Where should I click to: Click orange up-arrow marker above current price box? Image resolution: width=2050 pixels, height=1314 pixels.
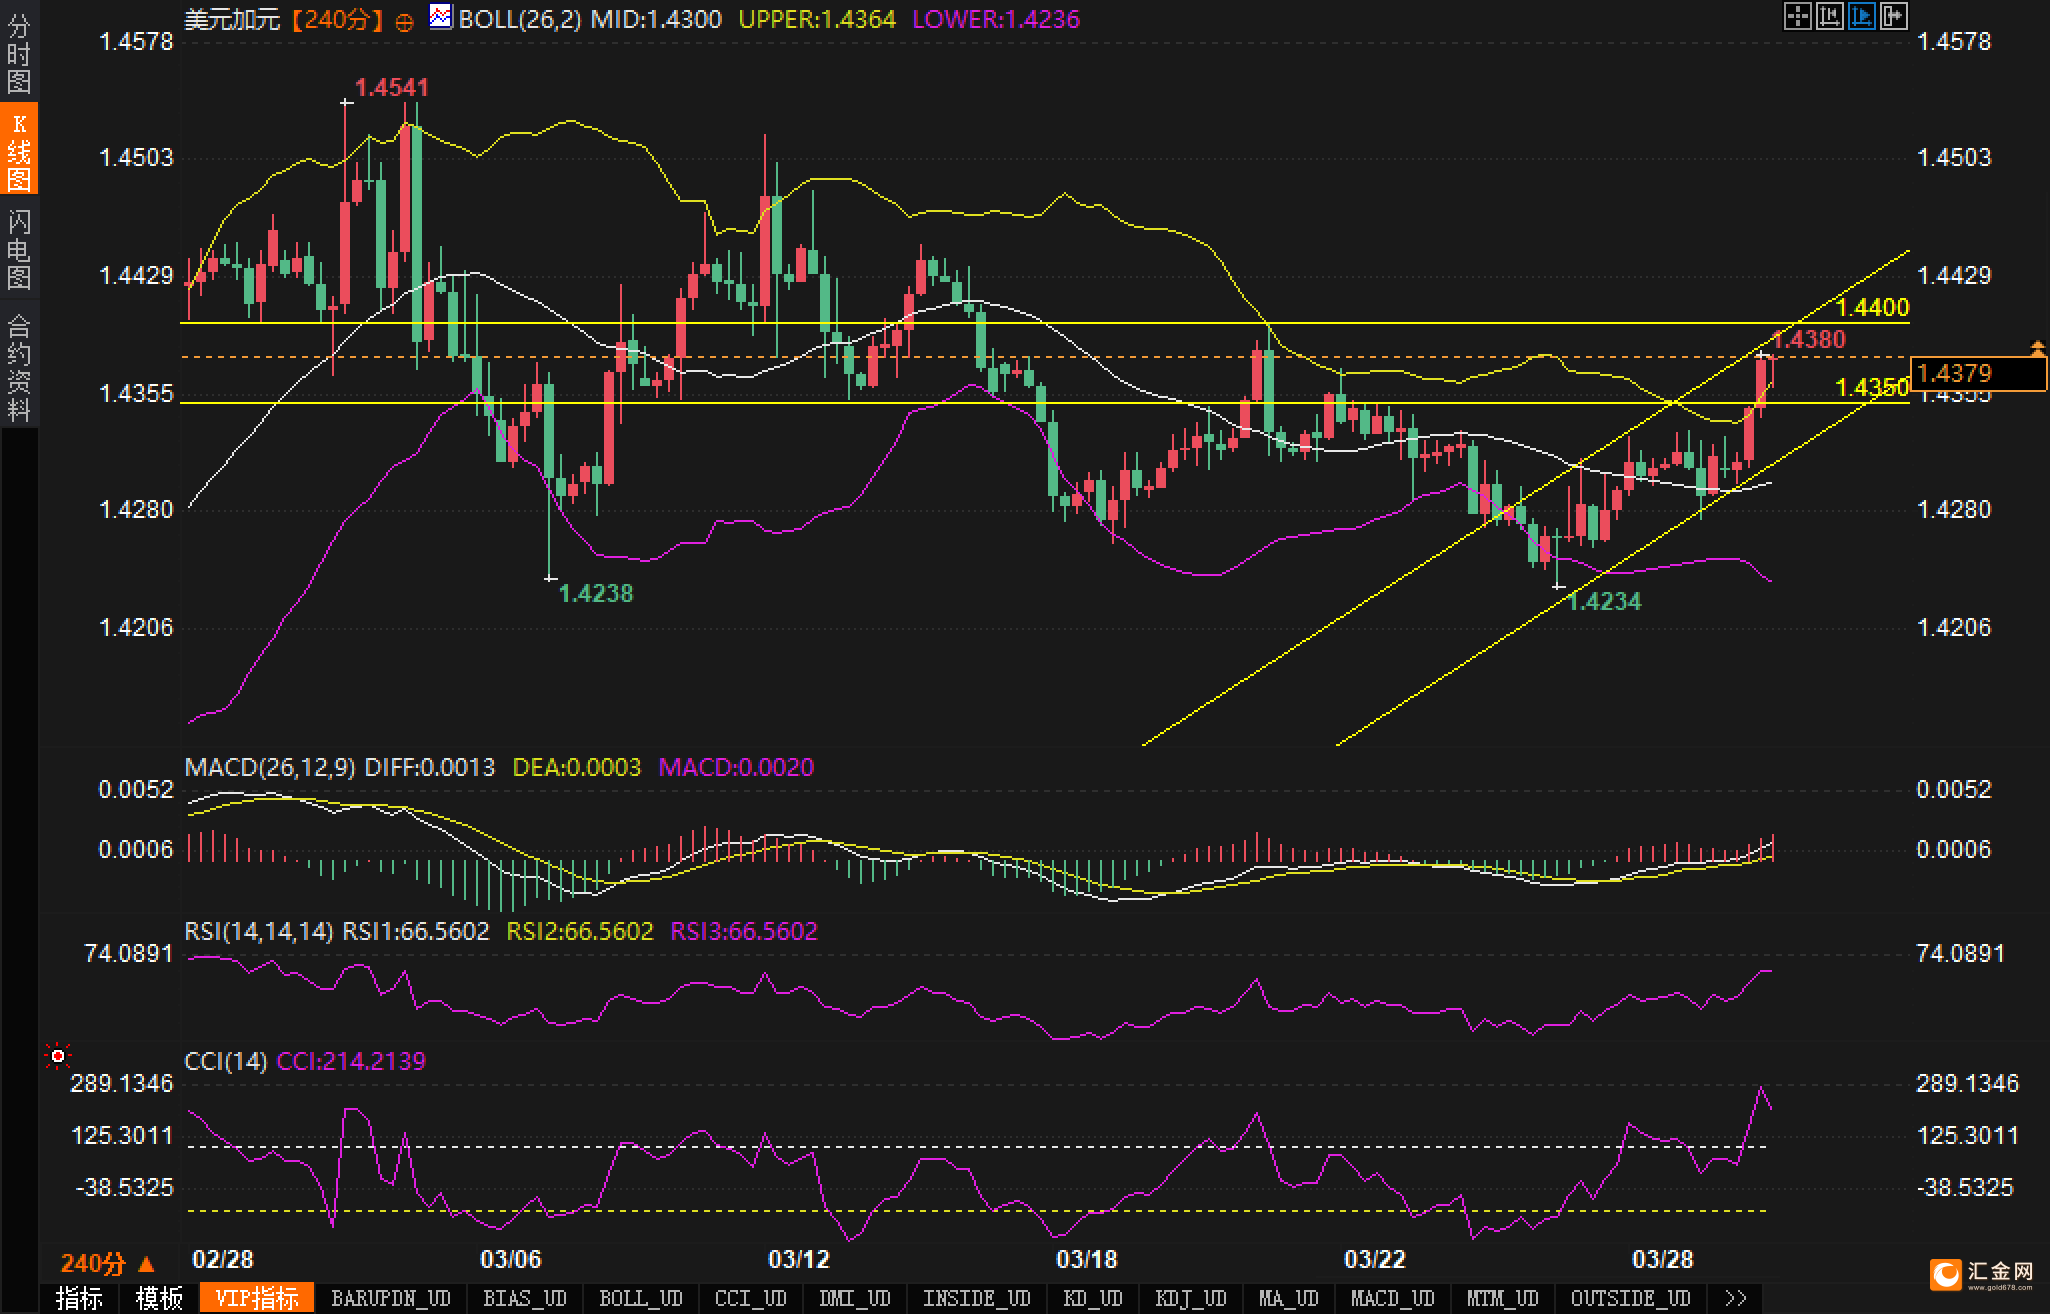[2037, 348]
